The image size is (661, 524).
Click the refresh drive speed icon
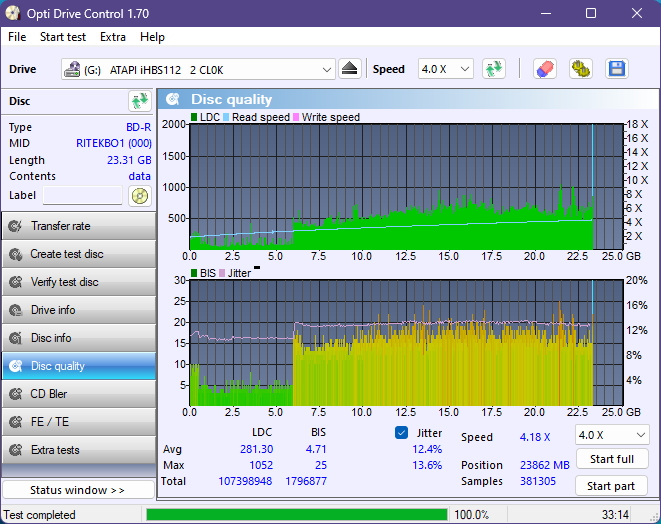tap(494, 69)
